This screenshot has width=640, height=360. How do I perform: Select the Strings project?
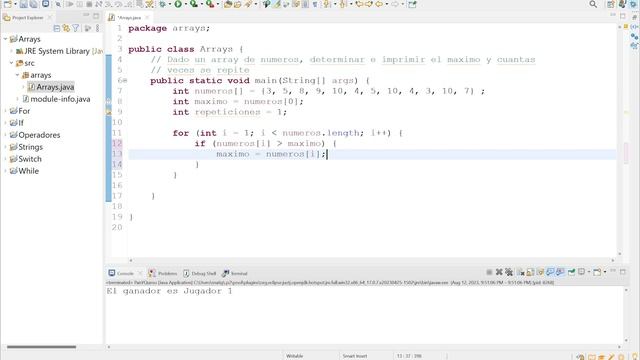coord(26,147)
